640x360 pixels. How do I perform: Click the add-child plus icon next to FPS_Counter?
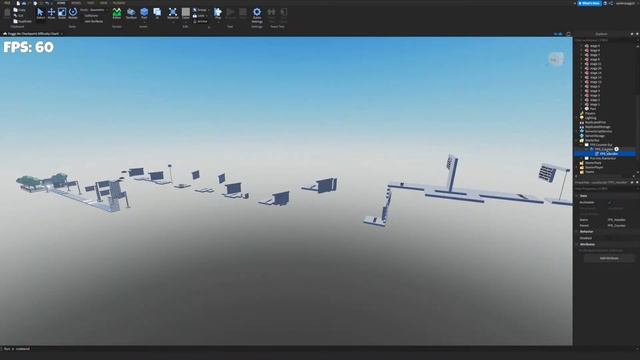point(616,149)
